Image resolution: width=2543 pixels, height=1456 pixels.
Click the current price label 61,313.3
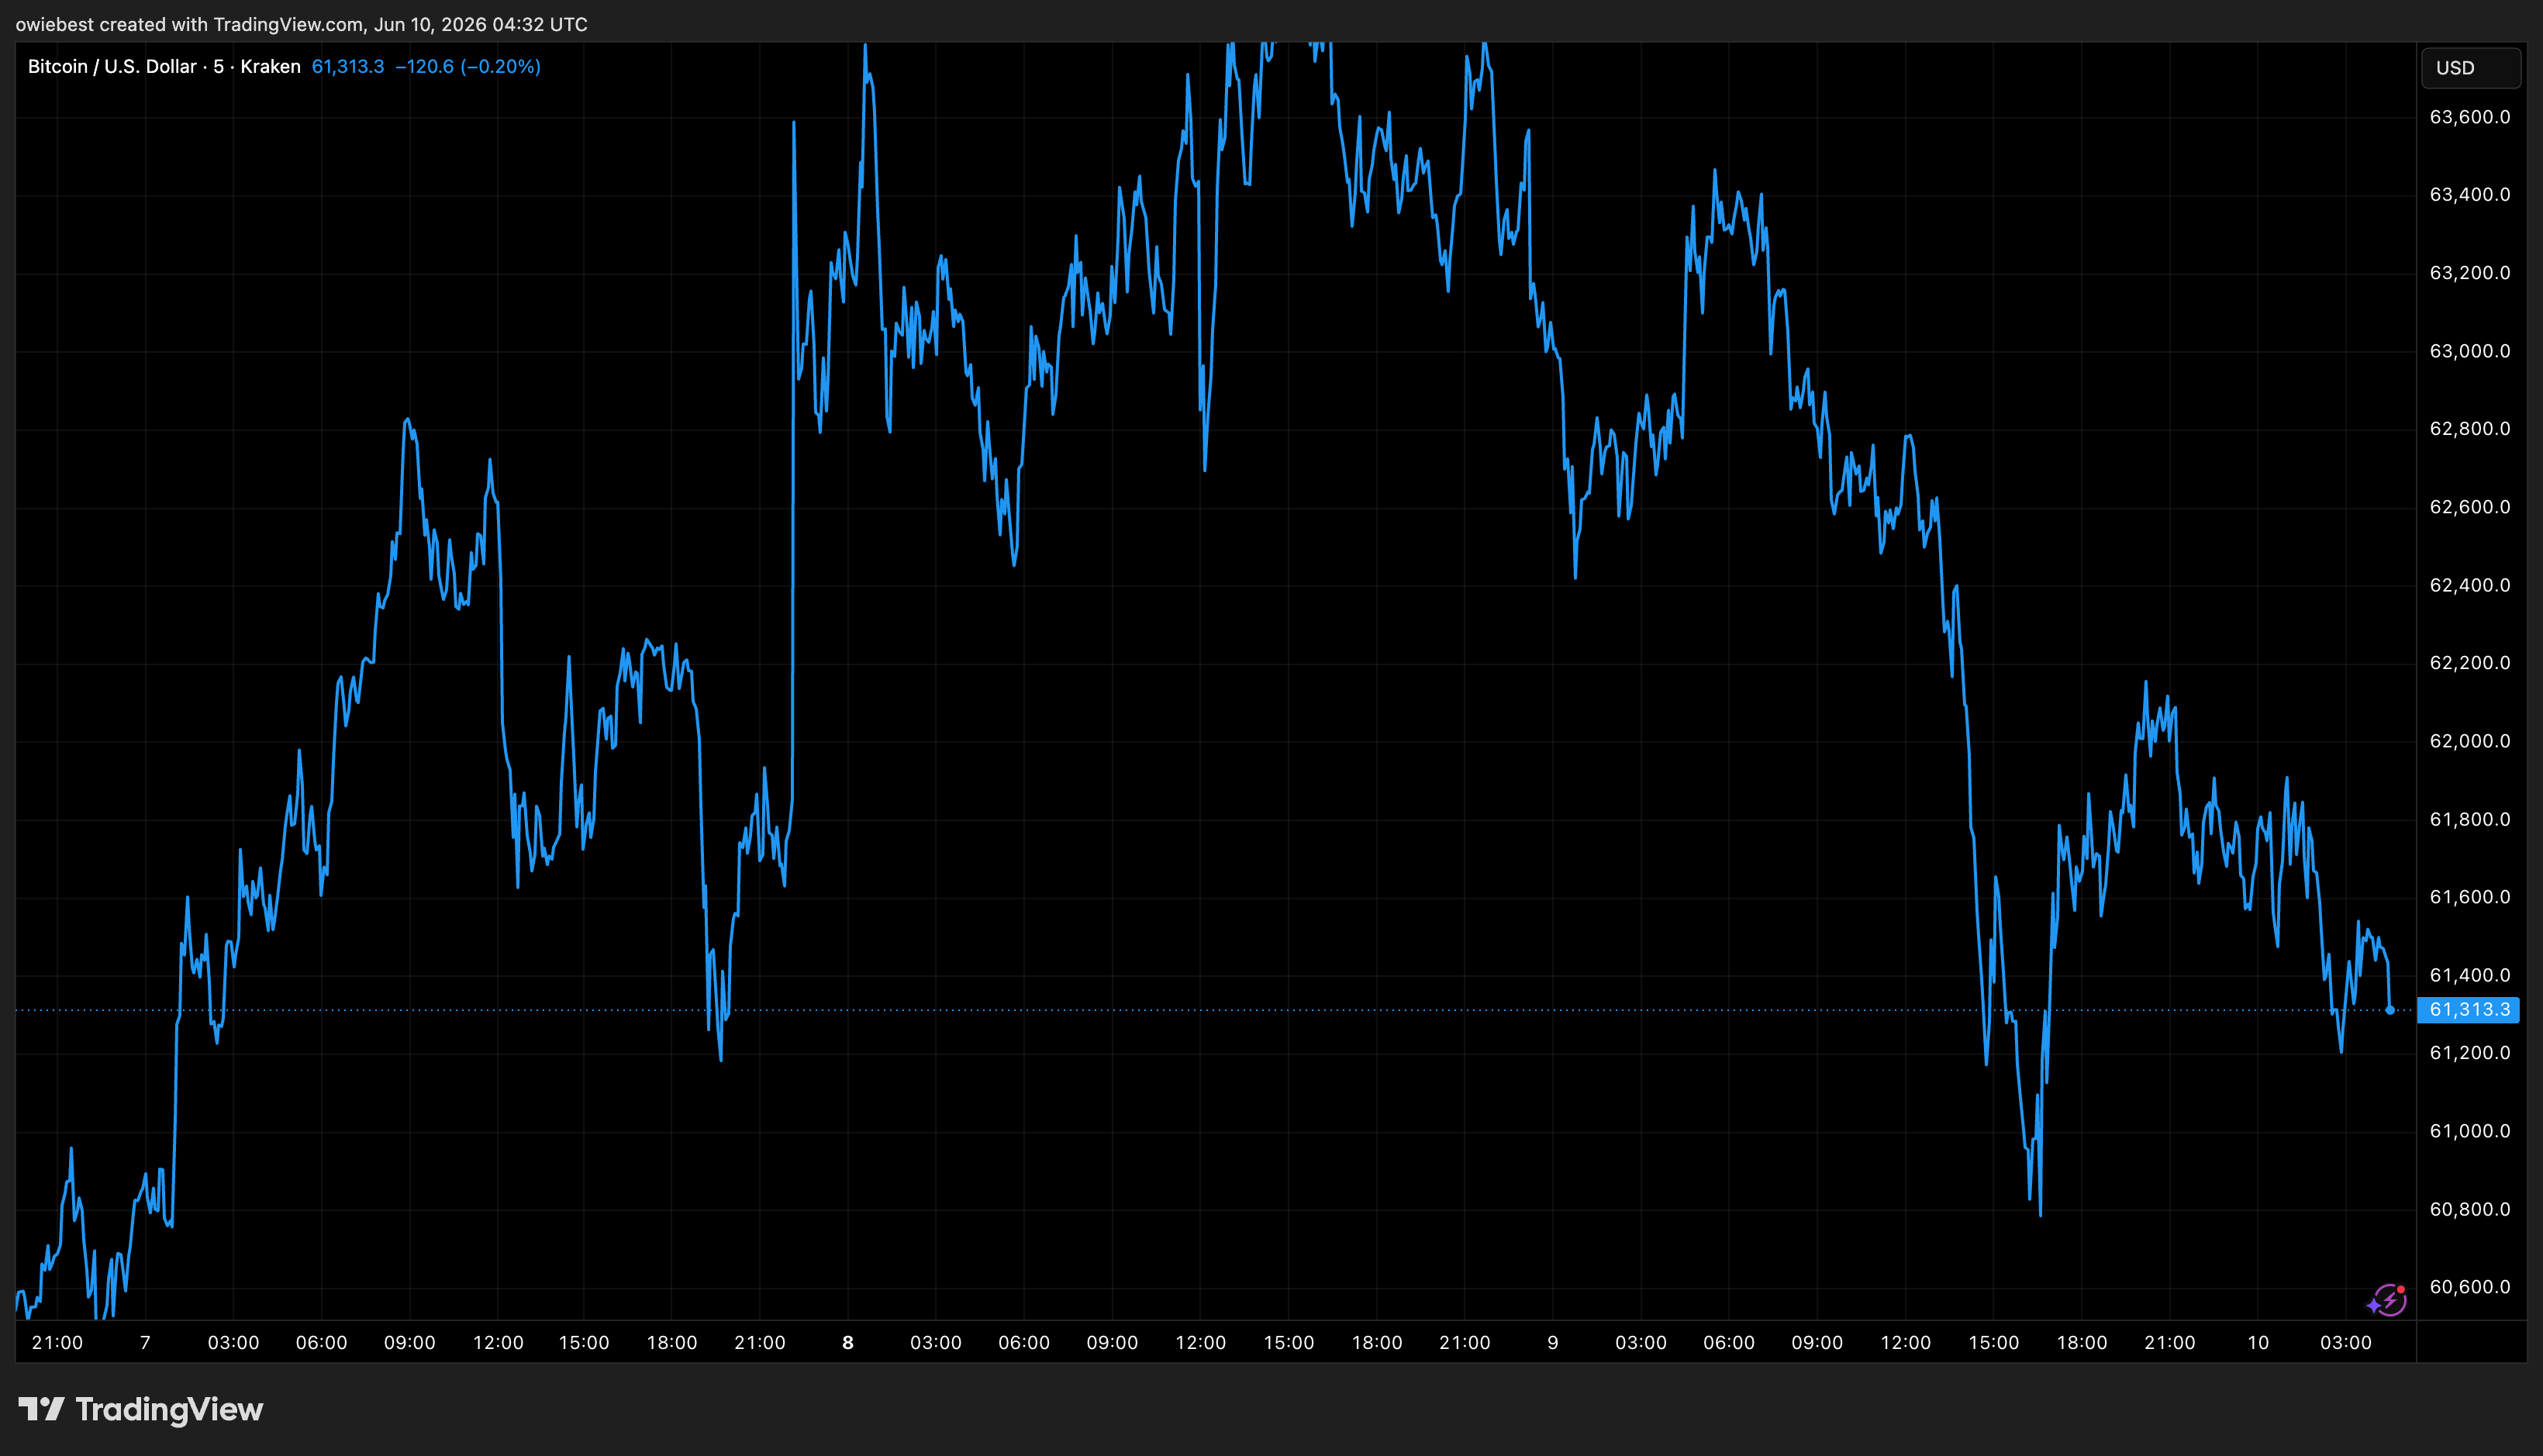click(x=2468, y=1009)
